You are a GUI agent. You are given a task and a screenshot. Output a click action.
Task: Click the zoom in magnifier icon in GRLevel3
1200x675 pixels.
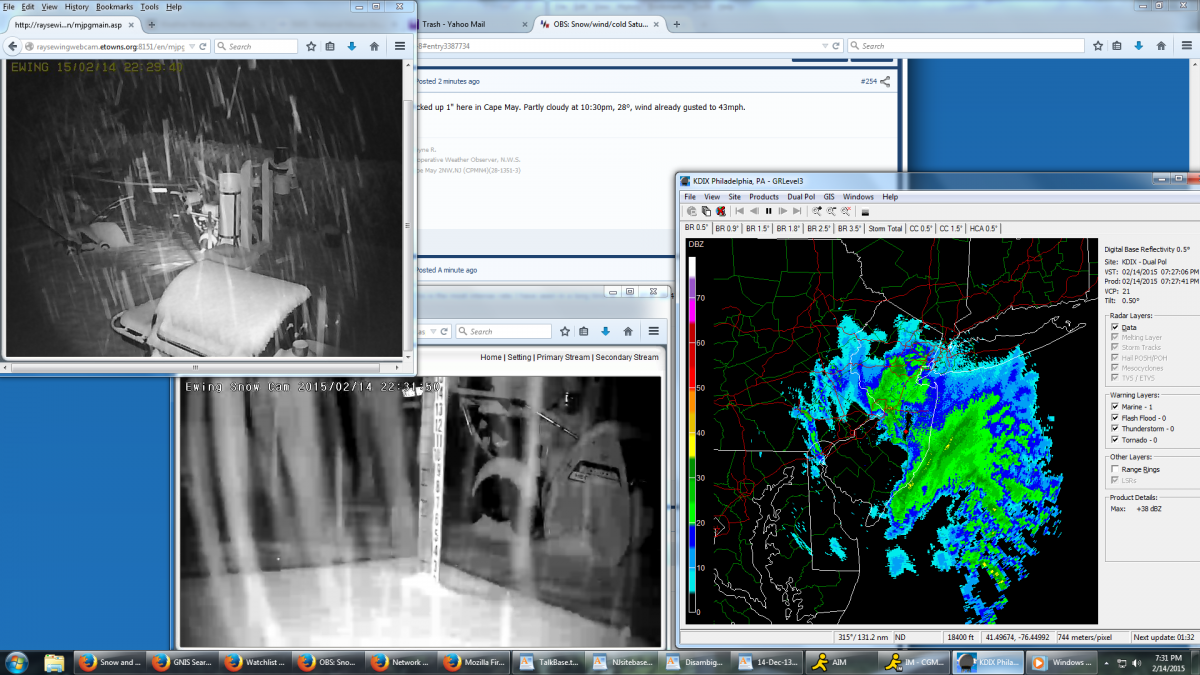(x=817, y=211)
